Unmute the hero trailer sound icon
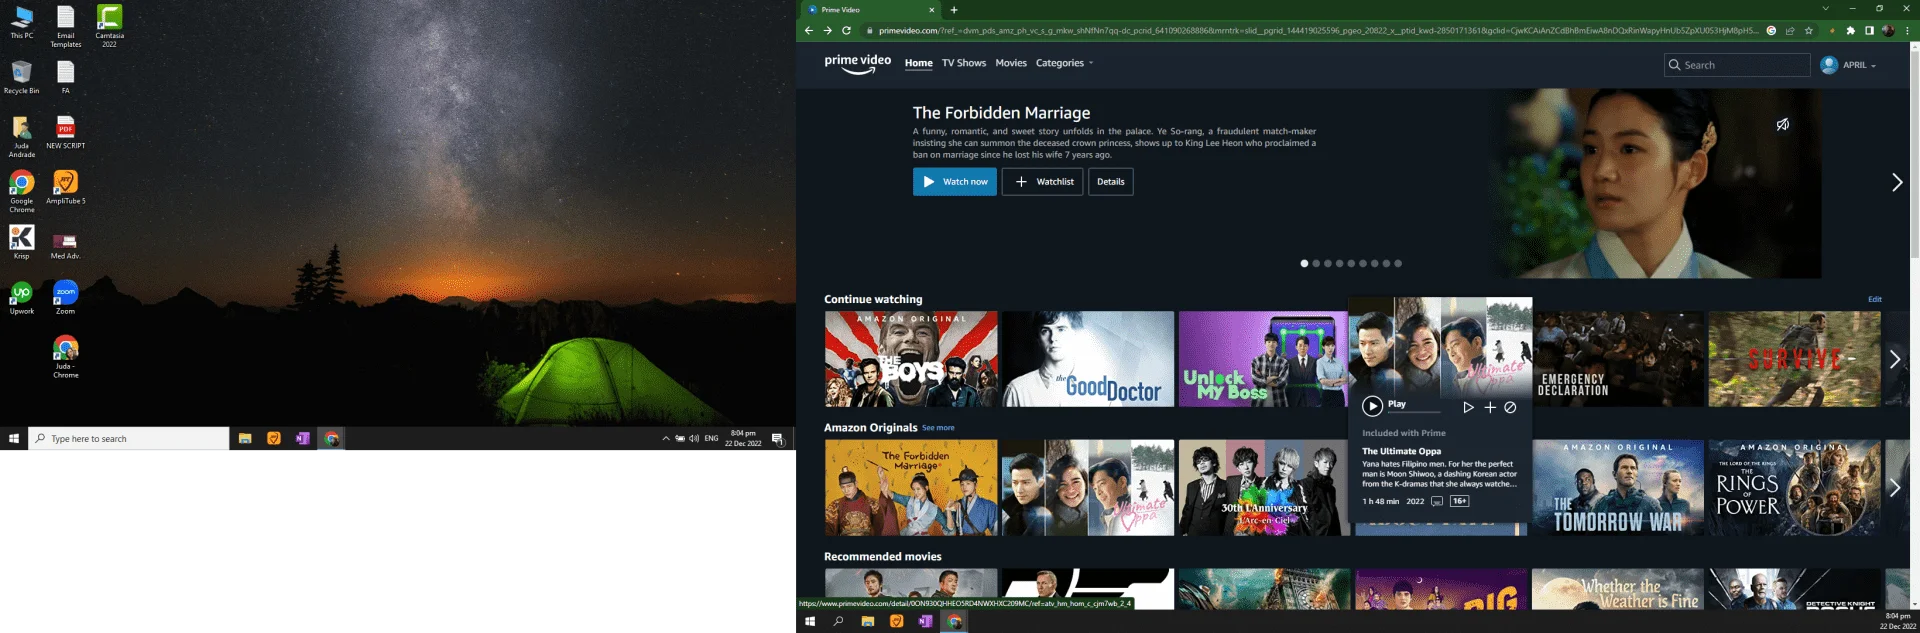The width and height of the screenshot is (1920, 633). [x=1783, y=125]
